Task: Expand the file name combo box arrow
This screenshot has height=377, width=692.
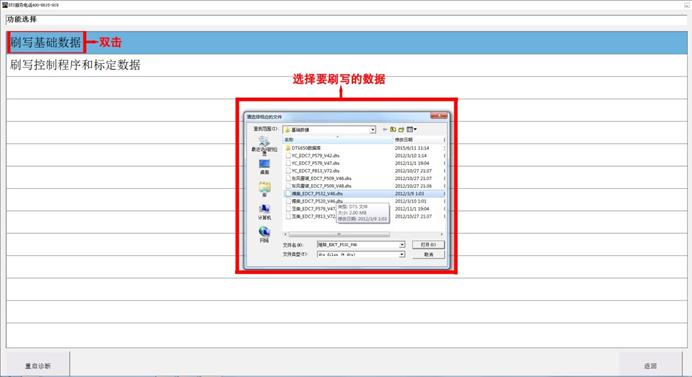Action: [x=402, y=245]
